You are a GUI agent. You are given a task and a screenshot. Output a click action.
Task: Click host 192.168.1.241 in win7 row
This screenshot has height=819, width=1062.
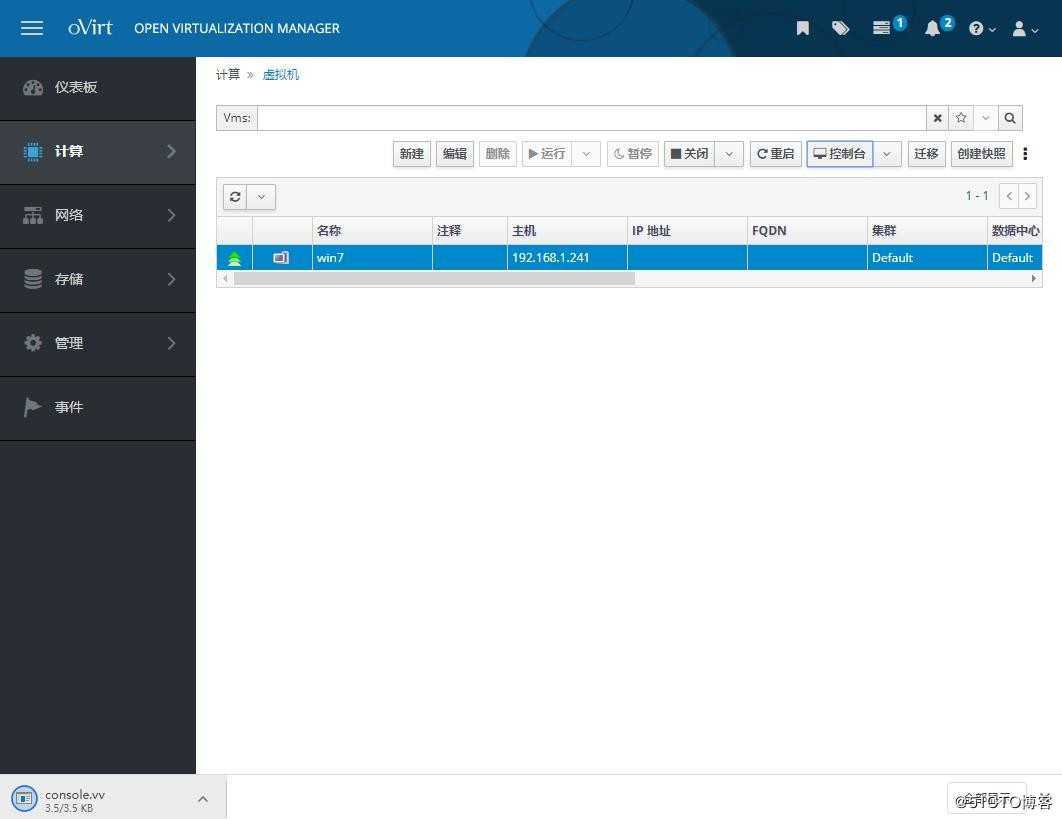coord(551,258)
